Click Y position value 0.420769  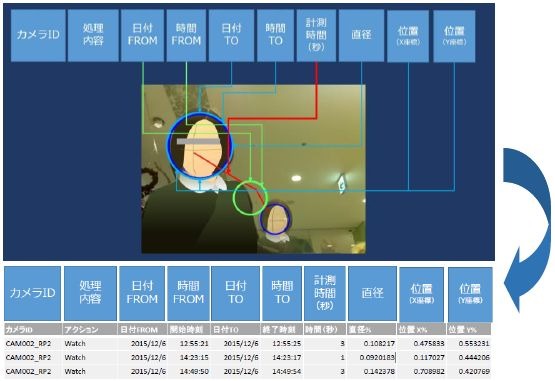click(x=474, y=371)
